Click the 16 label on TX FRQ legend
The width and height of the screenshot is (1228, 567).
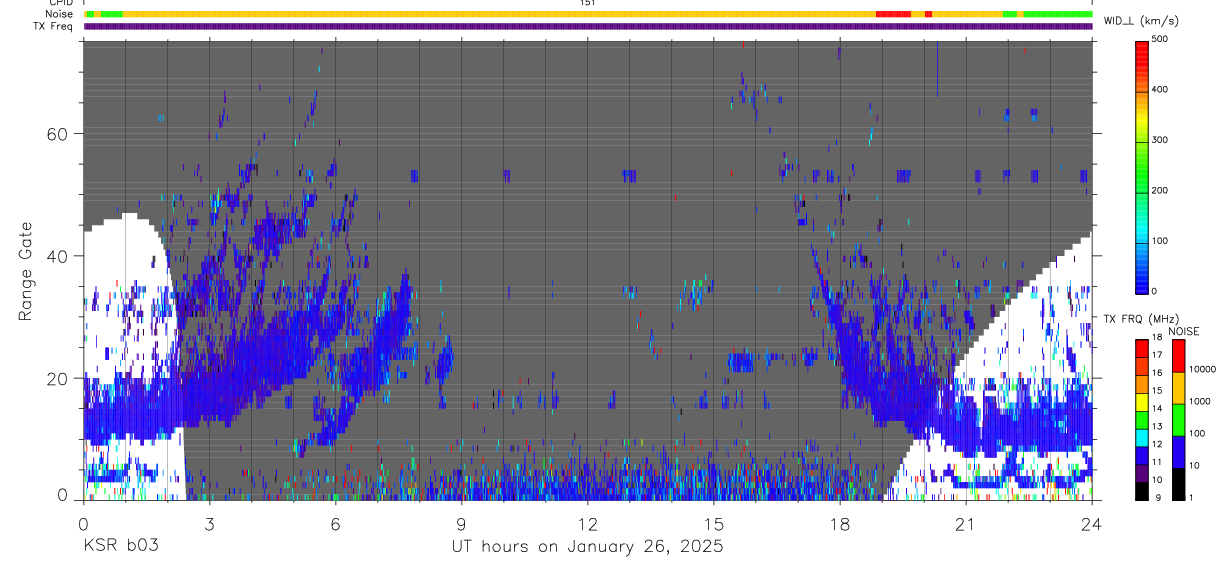coord(1157,372)
